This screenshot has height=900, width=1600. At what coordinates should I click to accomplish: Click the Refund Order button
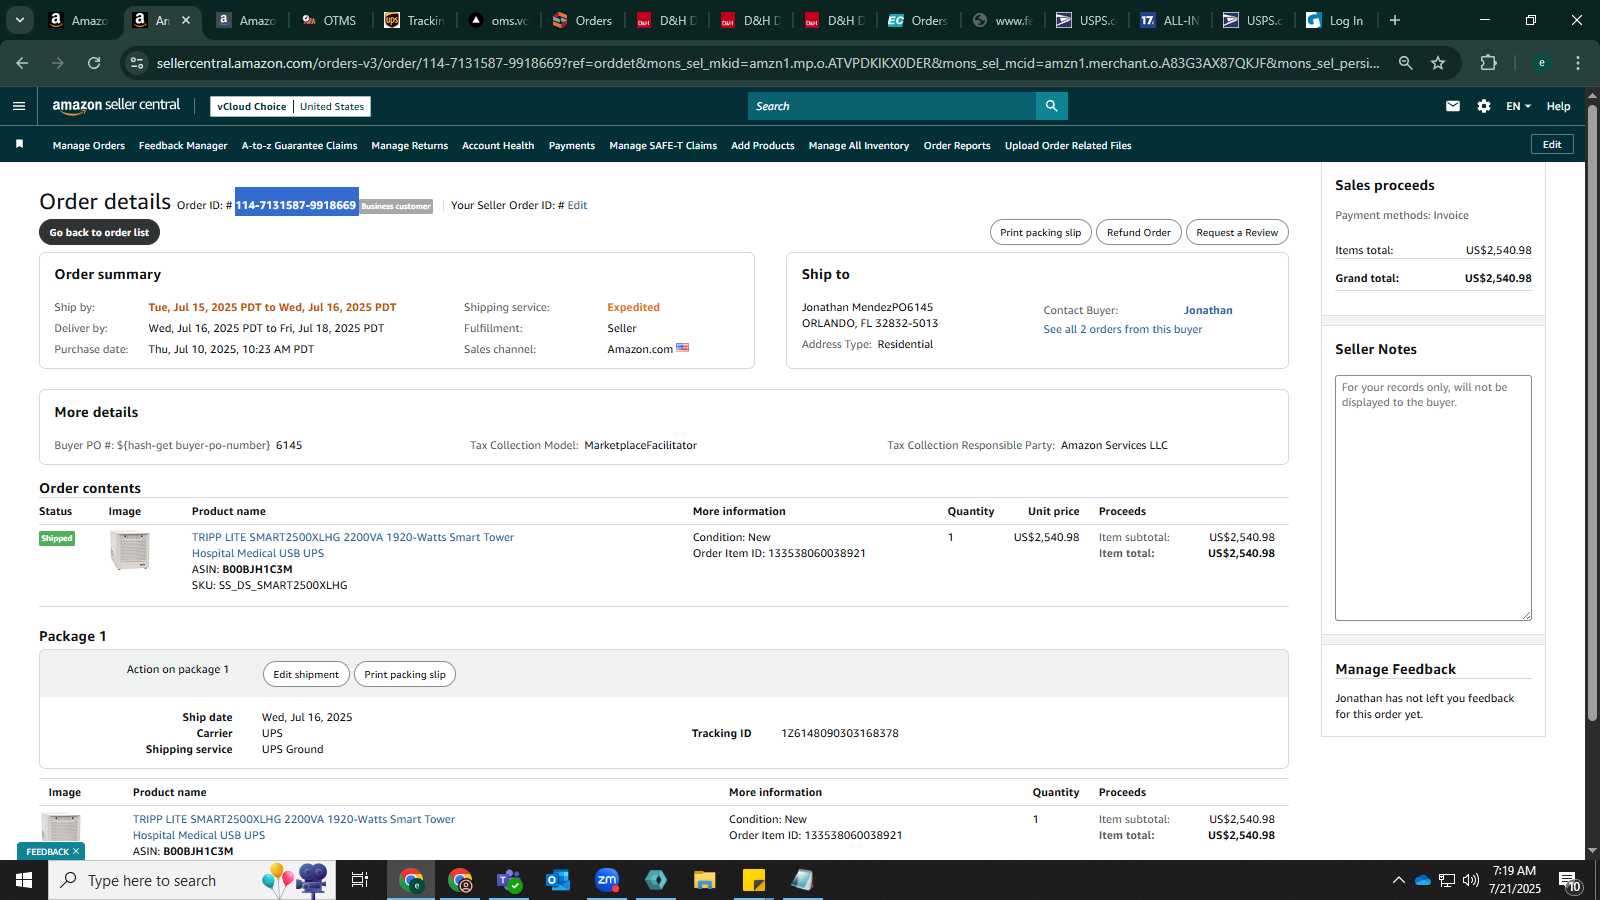coord(1139,232)
